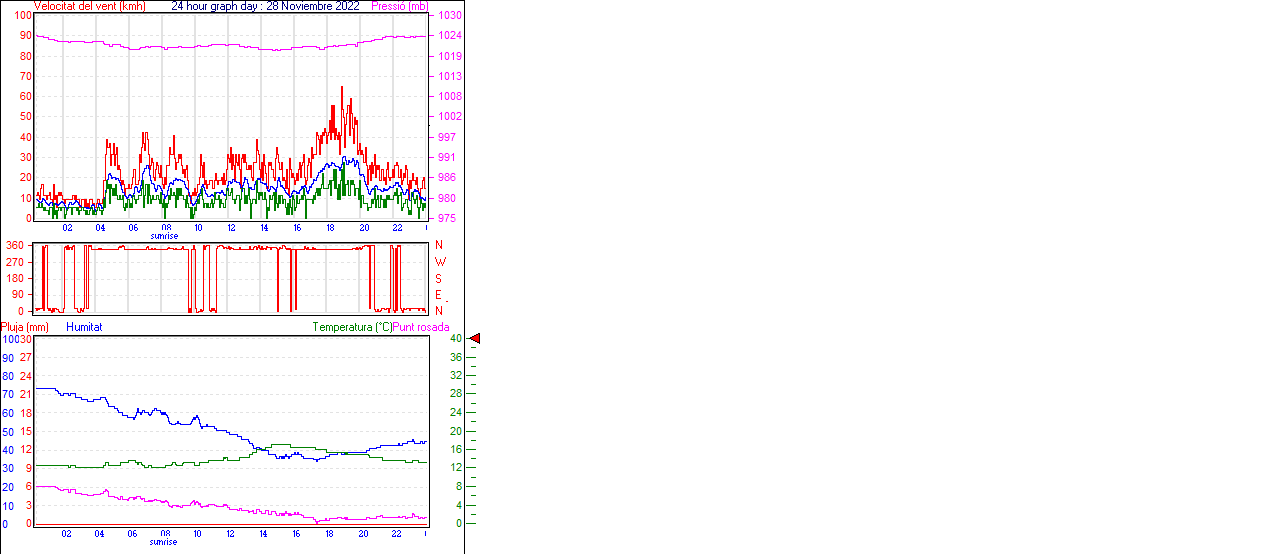Click the green 20 value on the temperature axis
The image size is (1280, 554).
click(x=454, y=431)
